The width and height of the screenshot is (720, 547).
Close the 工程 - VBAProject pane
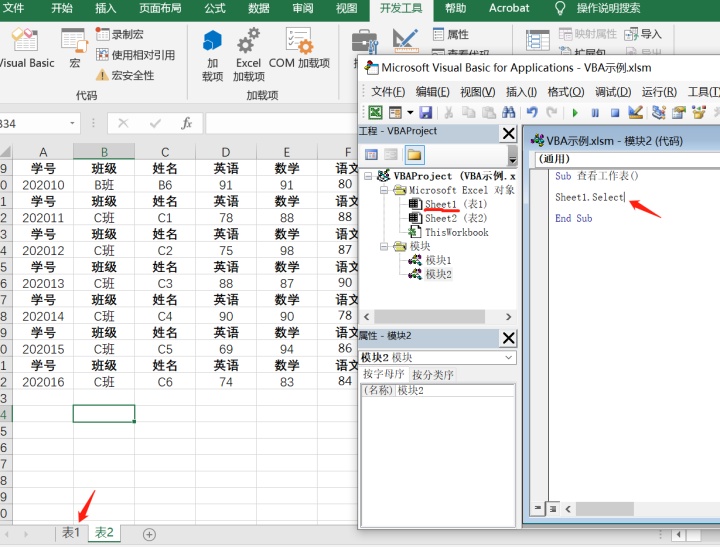click(x=508, y=134)
